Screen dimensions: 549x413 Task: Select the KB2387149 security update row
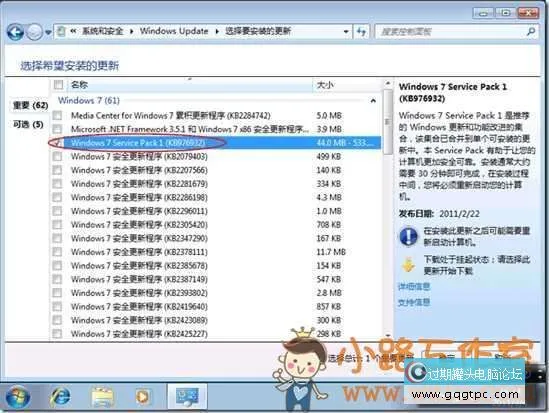click(x=216, y=279)
